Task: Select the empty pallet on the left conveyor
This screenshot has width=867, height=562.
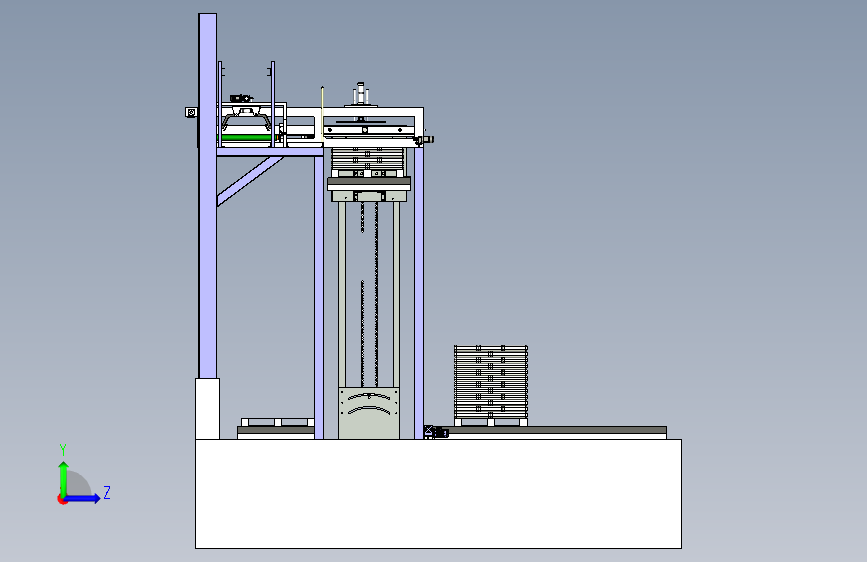Action: (x=278, y=422)
